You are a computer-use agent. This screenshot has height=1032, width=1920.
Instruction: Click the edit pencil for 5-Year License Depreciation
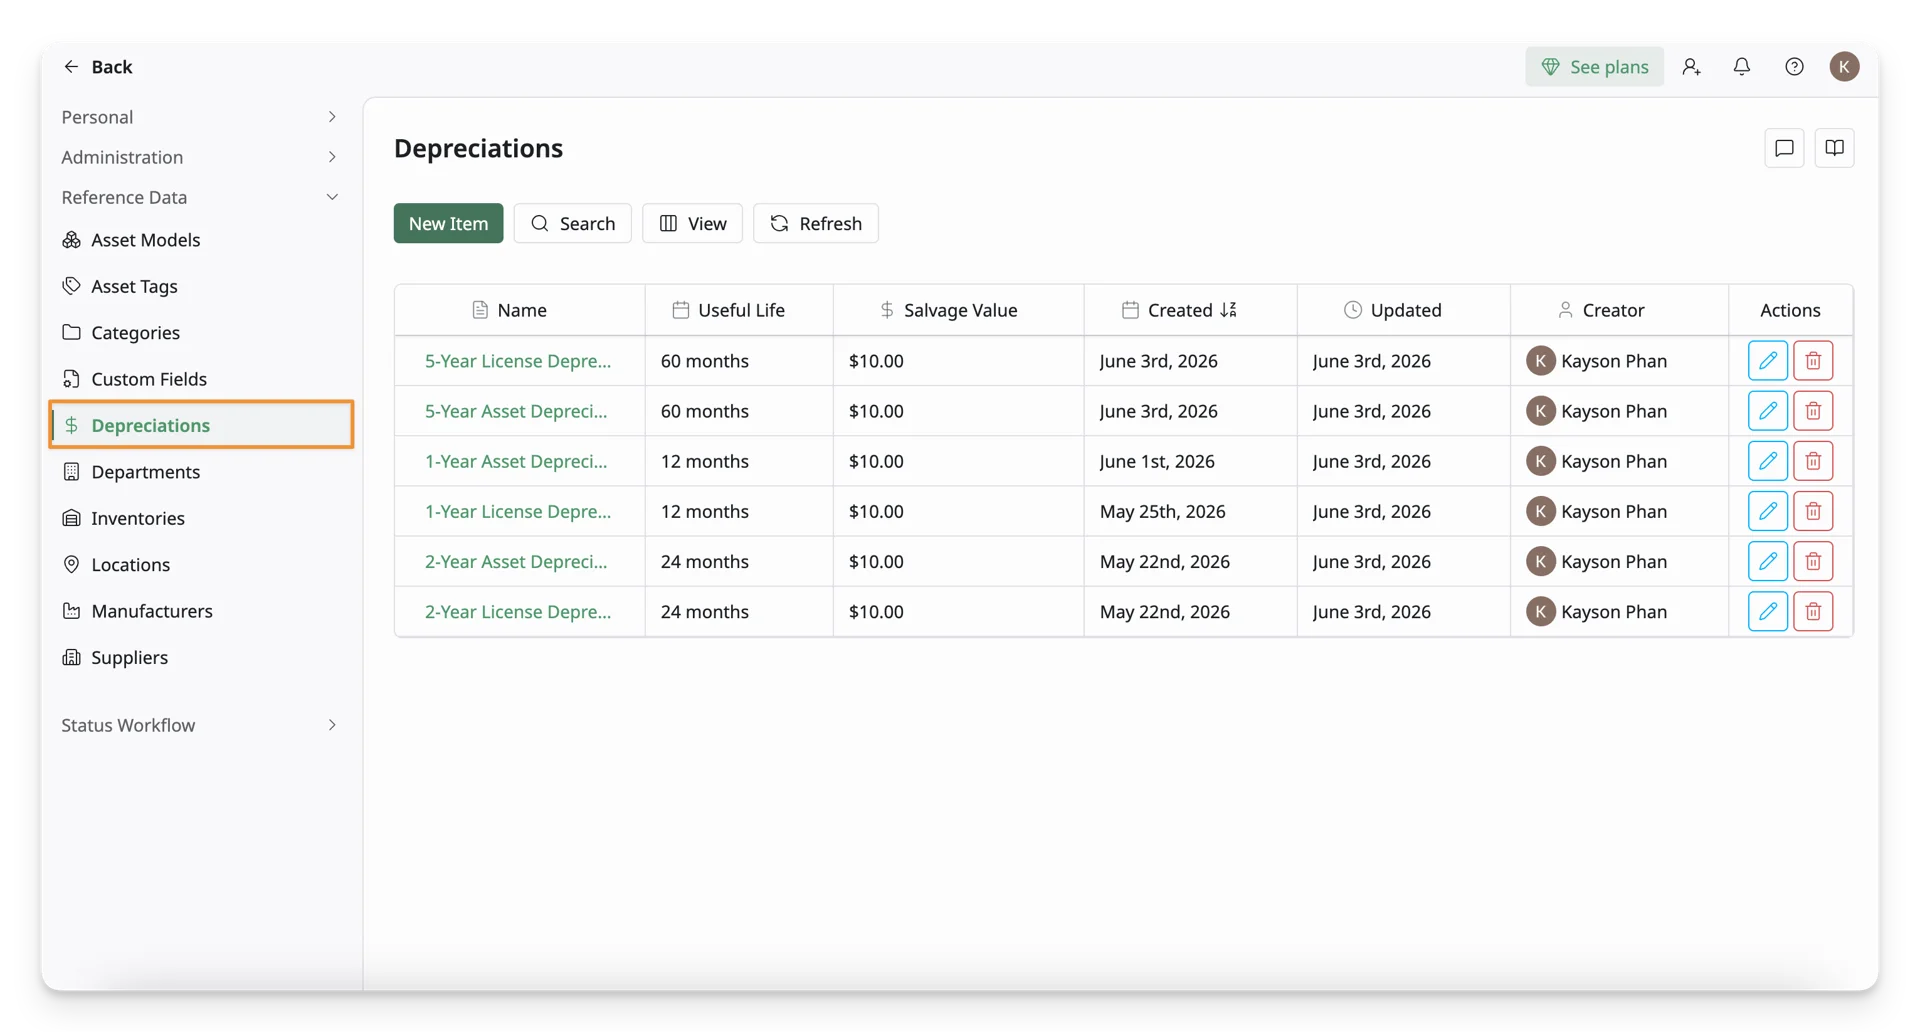(x=1767, y=361)
